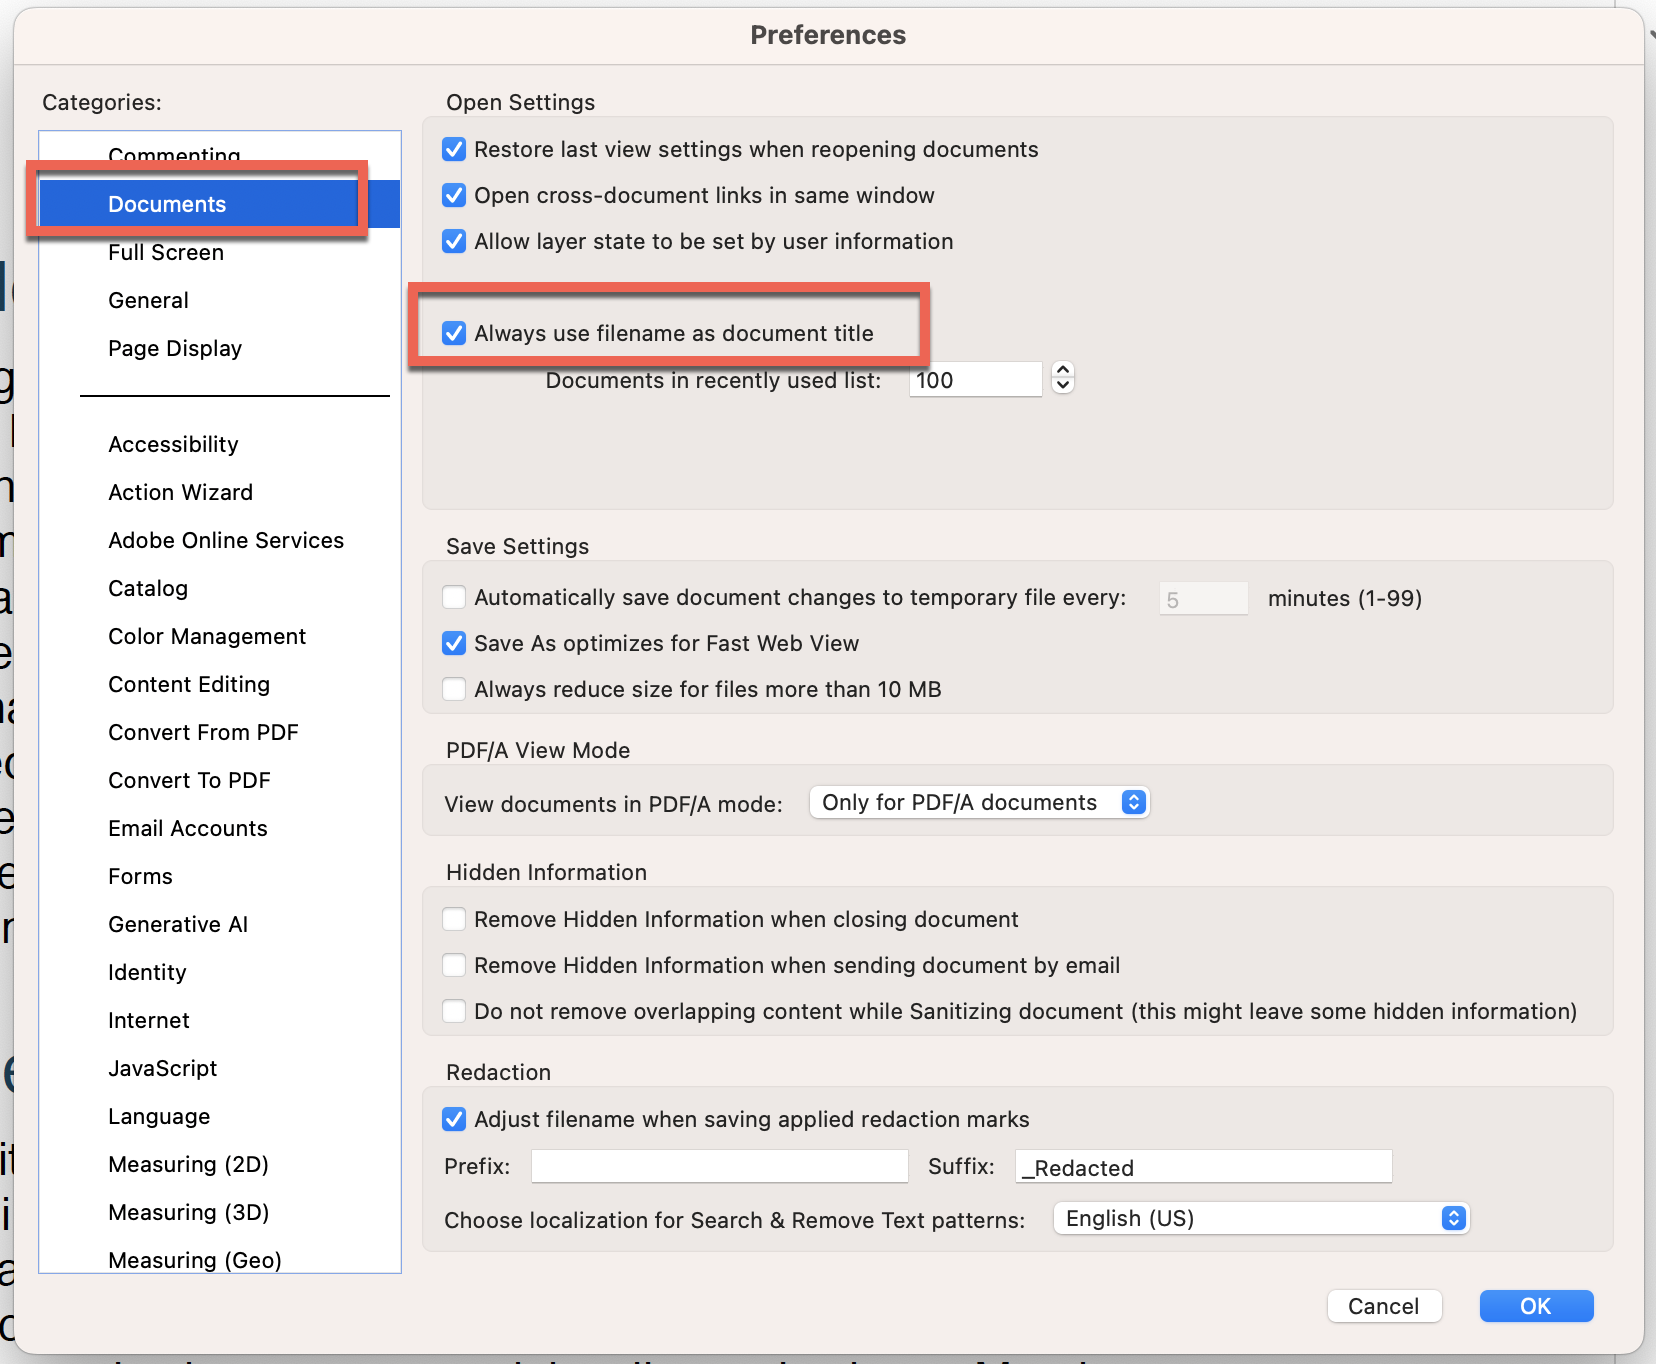1656x1364 pixels.
Task: Select the JavaScript category
Action: [x=162, y=1068]
